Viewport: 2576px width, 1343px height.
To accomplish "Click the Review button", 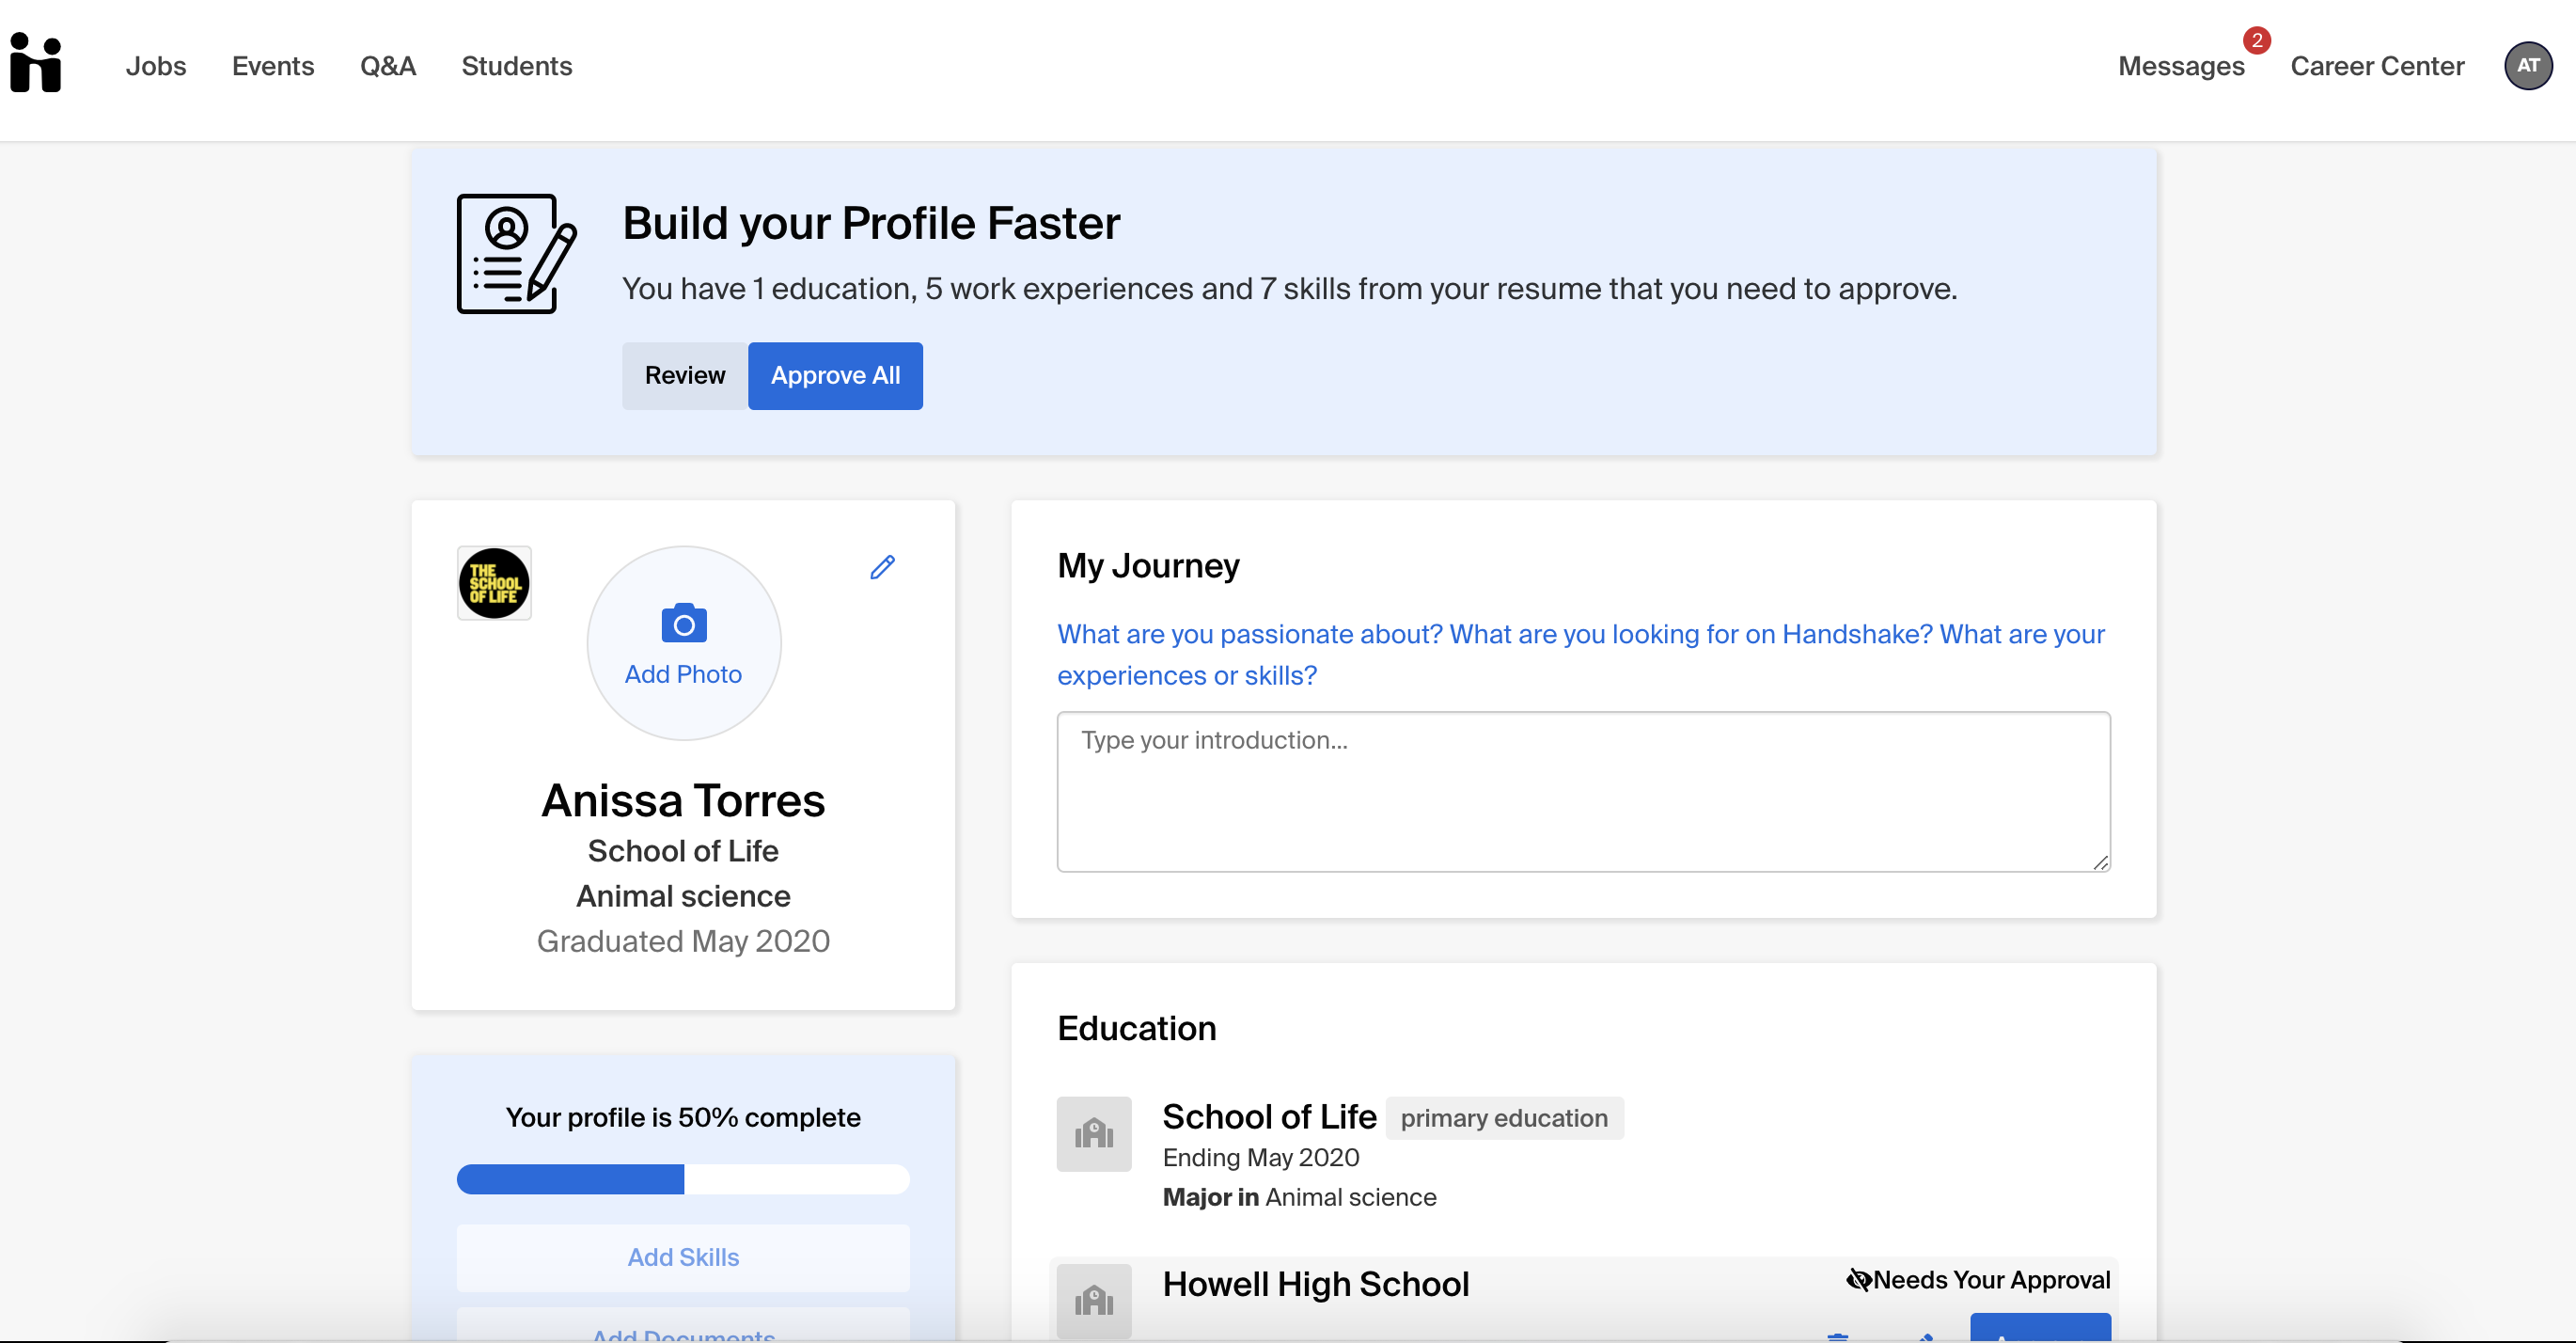I will point(685,376).
